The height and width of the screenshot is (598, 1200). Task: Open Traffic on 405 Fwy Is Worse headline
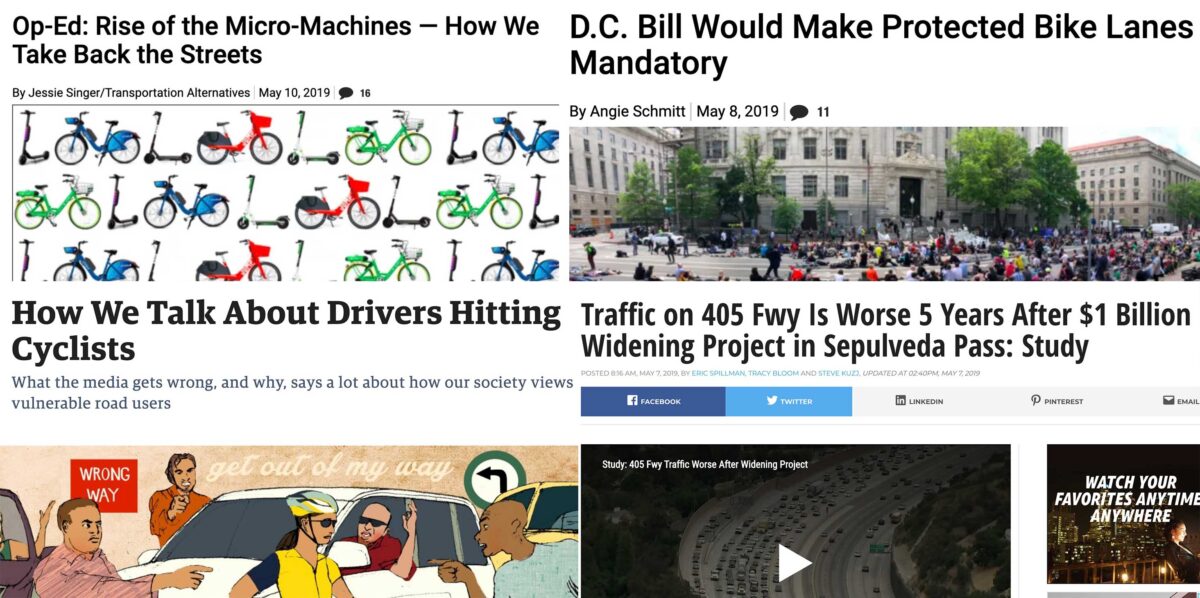click(885, 331)
